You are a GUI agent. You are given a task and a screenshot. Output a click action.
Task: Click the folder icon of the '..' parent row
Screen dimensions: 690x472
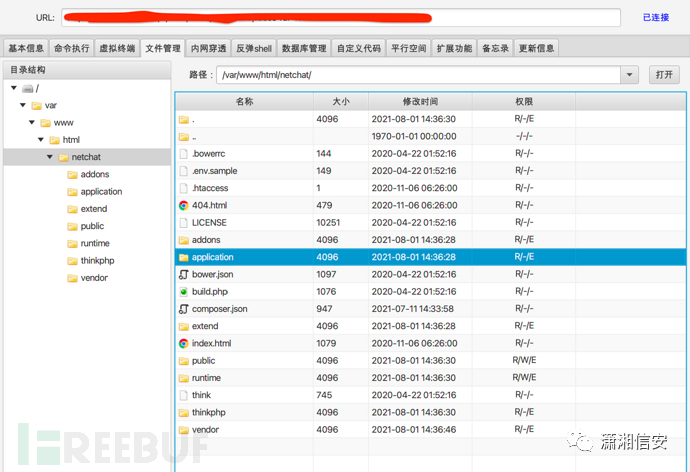click(184, 137)
